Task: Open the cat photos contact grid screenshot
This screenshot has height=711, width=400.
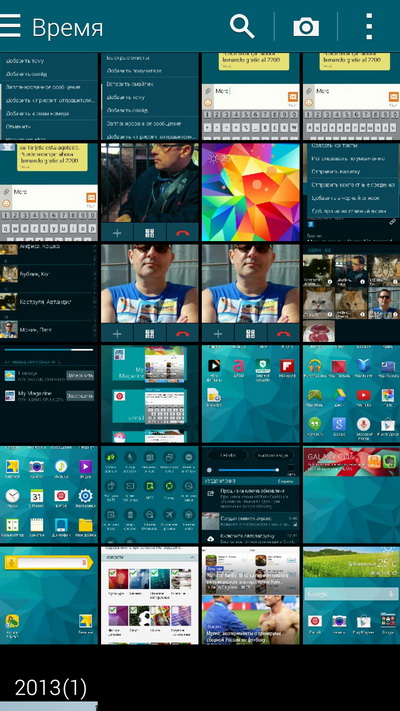Action: tap(351, 293)
